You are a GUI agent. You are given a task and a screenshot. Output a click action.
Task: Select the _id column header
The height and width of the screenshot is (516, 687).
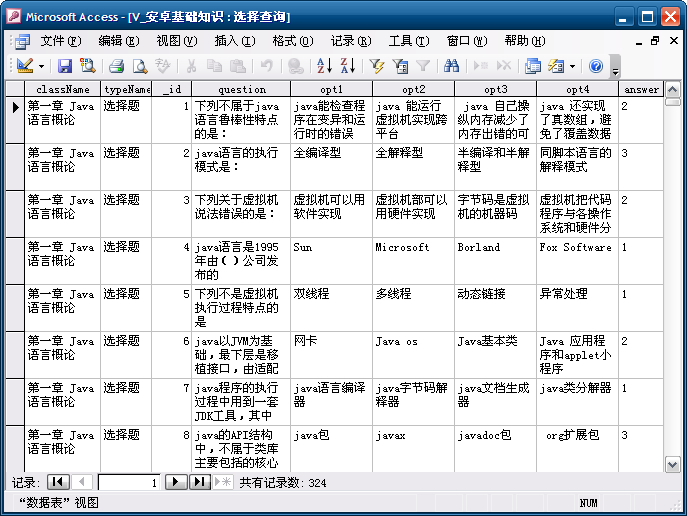tap(171, 89)
